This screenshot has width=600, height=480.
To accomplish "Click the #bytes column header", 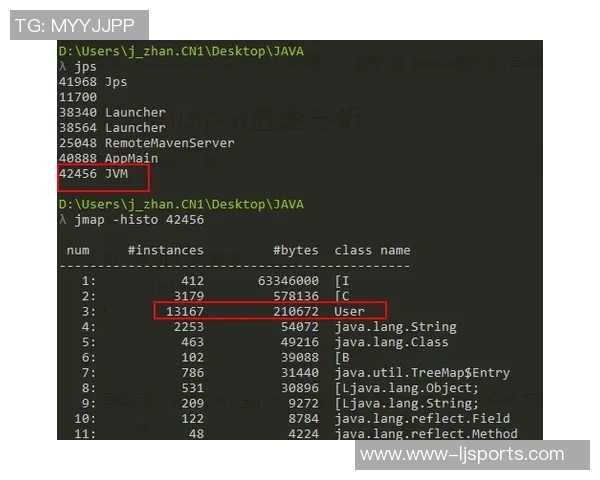I will [295, 250].
